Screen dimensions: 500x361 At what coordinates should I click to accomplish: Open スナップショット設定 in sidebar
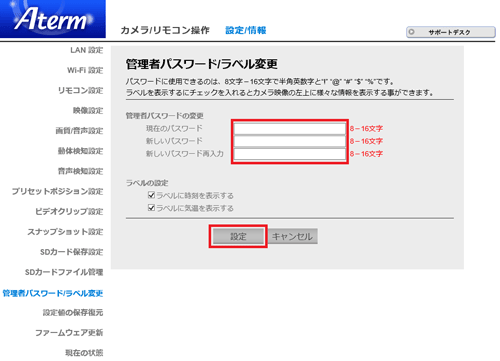65,232
